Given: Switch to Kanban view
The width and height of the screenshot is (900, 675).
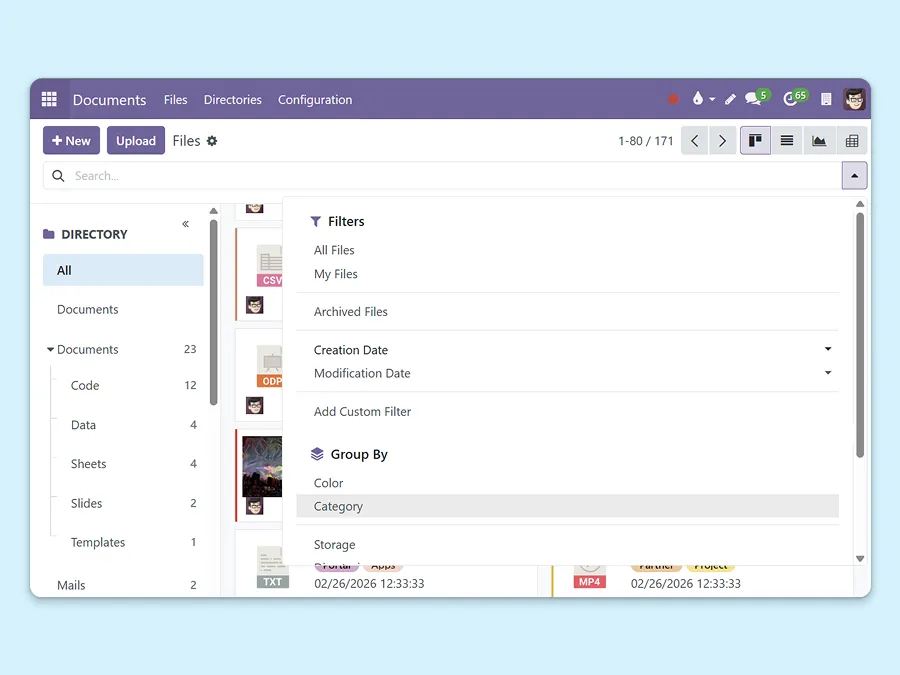Looking at the screenshot, I should (755, 140).
